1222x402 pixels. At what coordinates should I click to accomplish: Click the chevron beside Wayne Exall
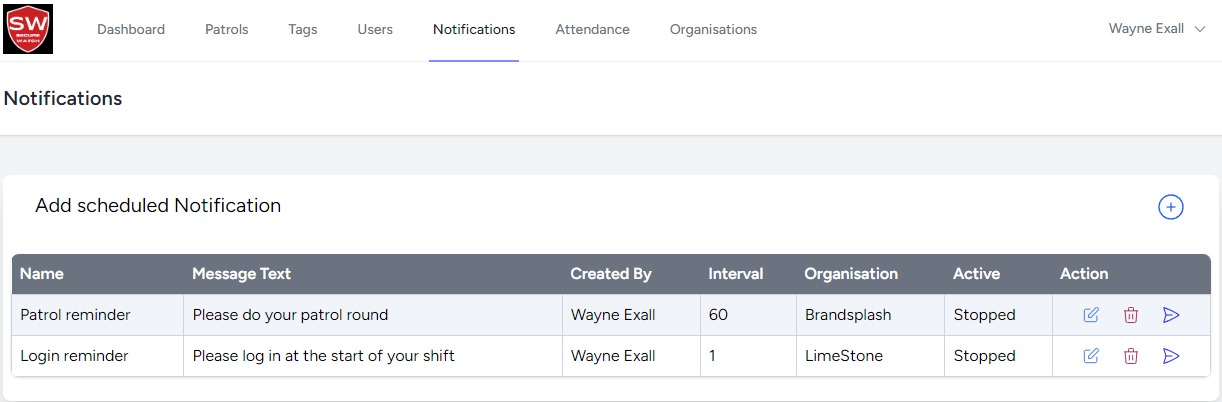pyautogui.click(x=1201, y=29)
